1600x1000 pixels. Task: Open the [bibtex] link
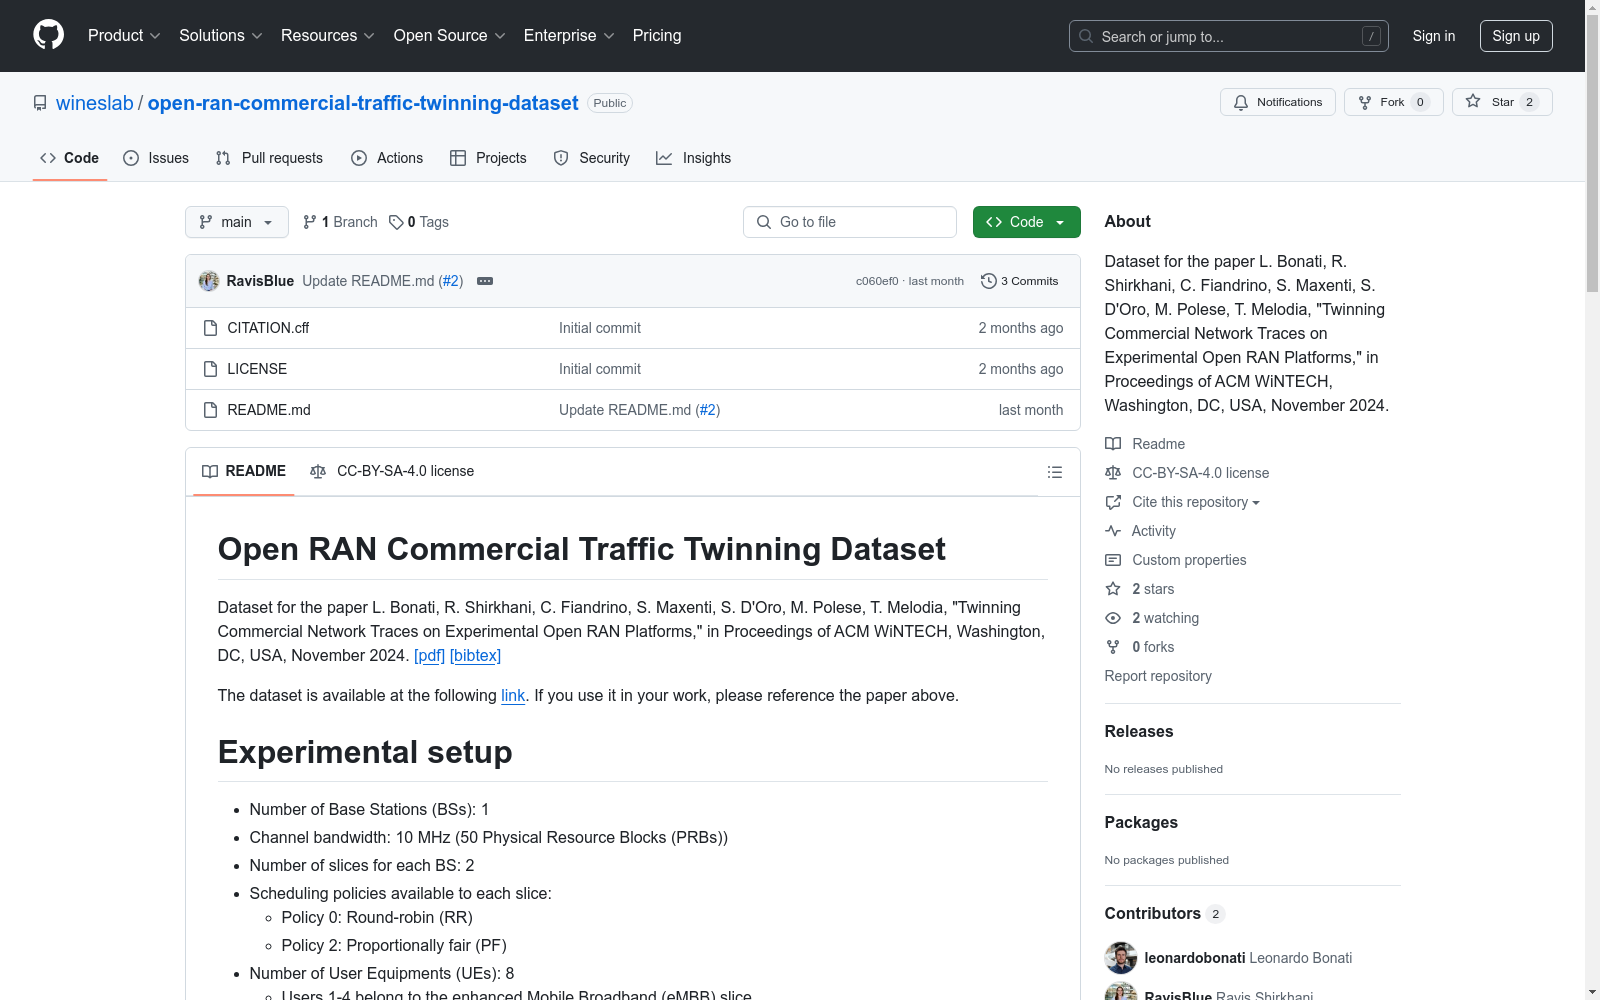point(476,656)
